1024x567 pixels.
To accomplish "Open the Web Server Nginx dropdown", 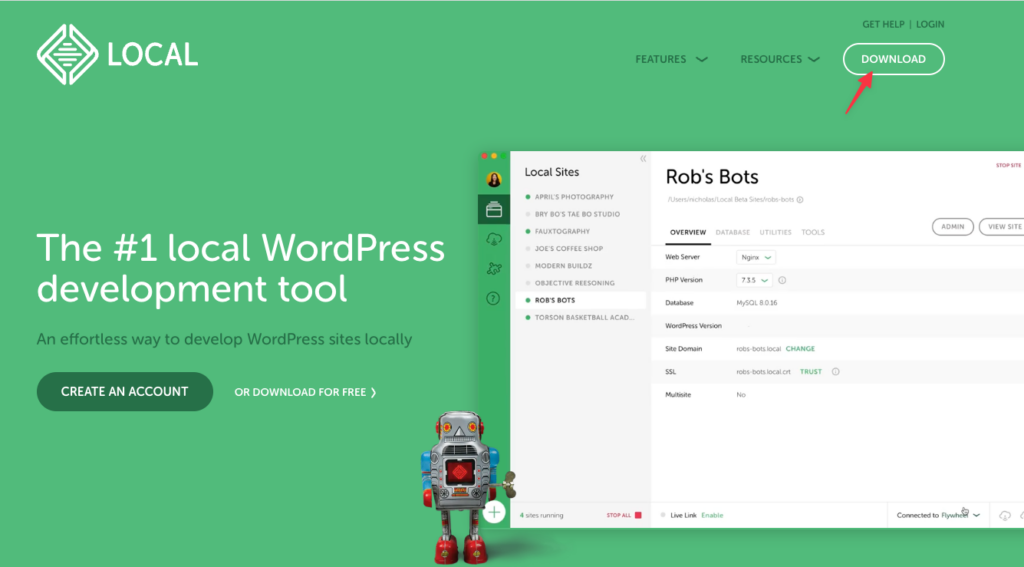I will click(x=756, y=257).
